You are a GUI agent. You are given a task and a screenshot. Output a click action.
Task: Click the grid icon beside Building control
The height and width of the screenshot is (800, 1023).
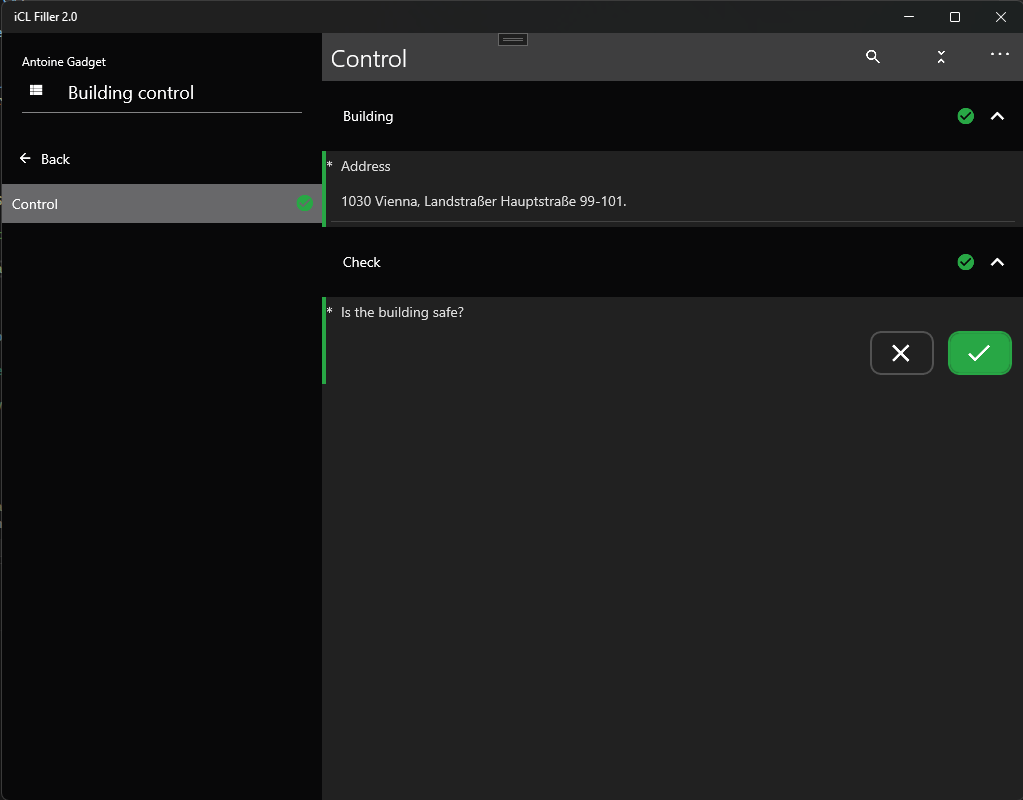pyautogui.click(x=36, y=90)
